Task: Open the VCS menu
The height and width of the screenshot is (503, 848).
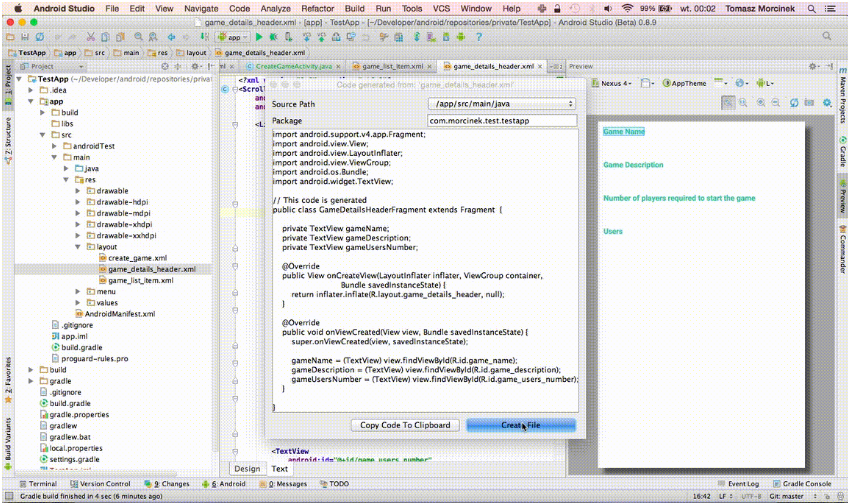Action: coord(441,9)
